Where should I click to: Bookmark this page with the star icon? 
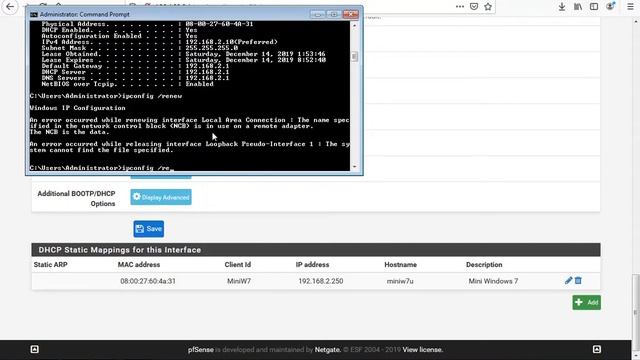[488, 7]
